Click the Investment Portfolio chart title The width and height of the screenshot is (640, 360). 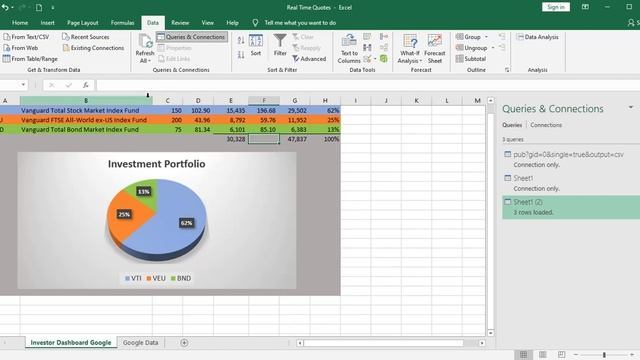tap(156, 164)
